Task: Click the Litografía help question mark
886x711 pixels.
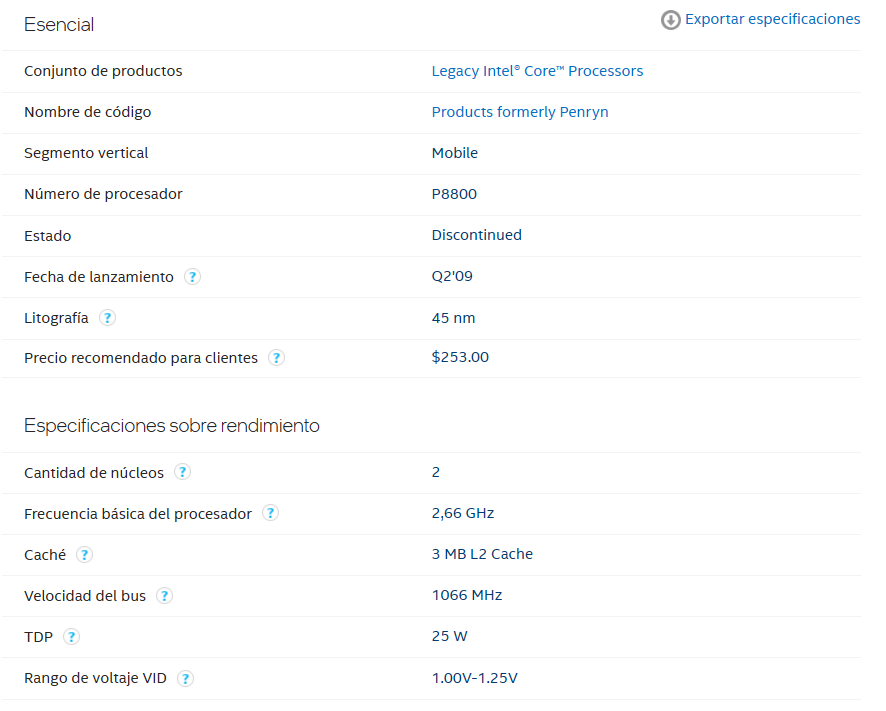Action: click(108, 318)
